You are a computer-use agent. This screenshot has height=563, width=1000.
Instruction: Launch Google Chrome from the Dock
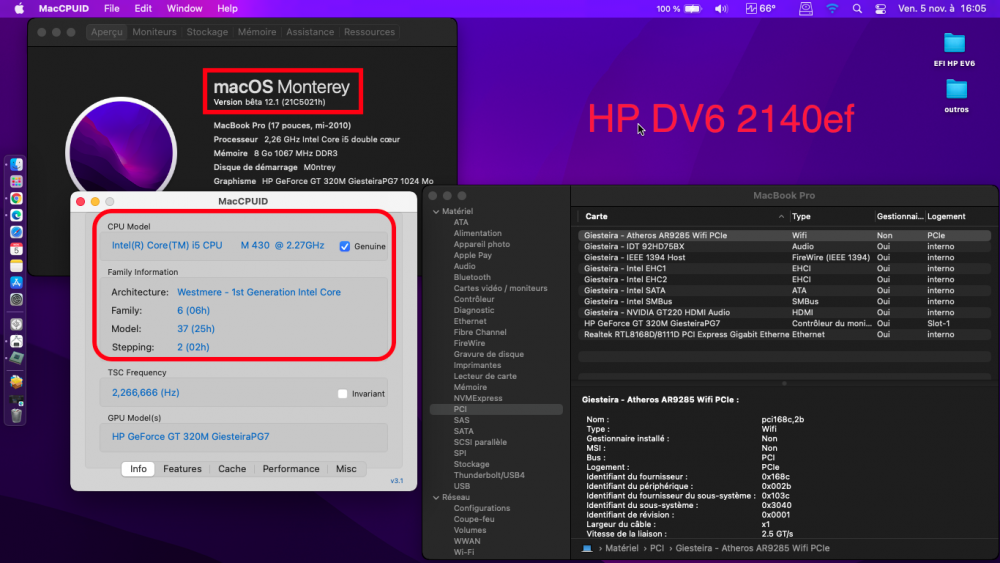17,199
